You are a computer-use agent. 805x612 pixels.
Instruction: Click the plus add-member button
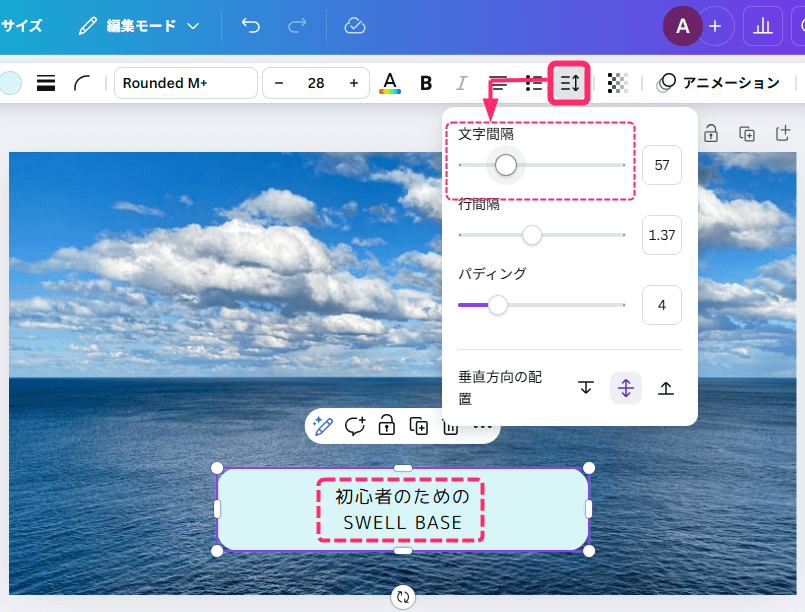coord(715,26)
